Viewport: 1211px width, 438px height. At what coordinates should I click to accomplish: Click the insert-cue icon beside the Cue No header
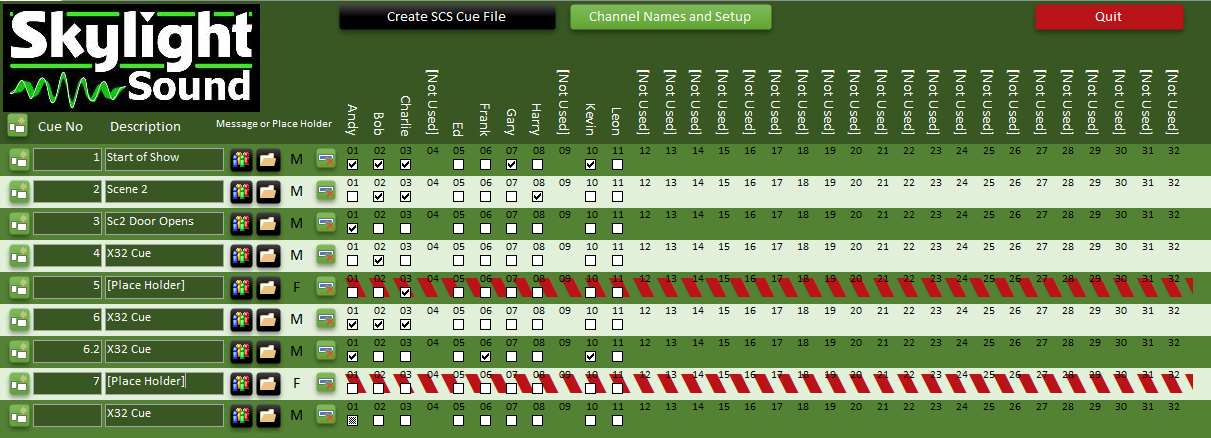[x=18, y=126]
